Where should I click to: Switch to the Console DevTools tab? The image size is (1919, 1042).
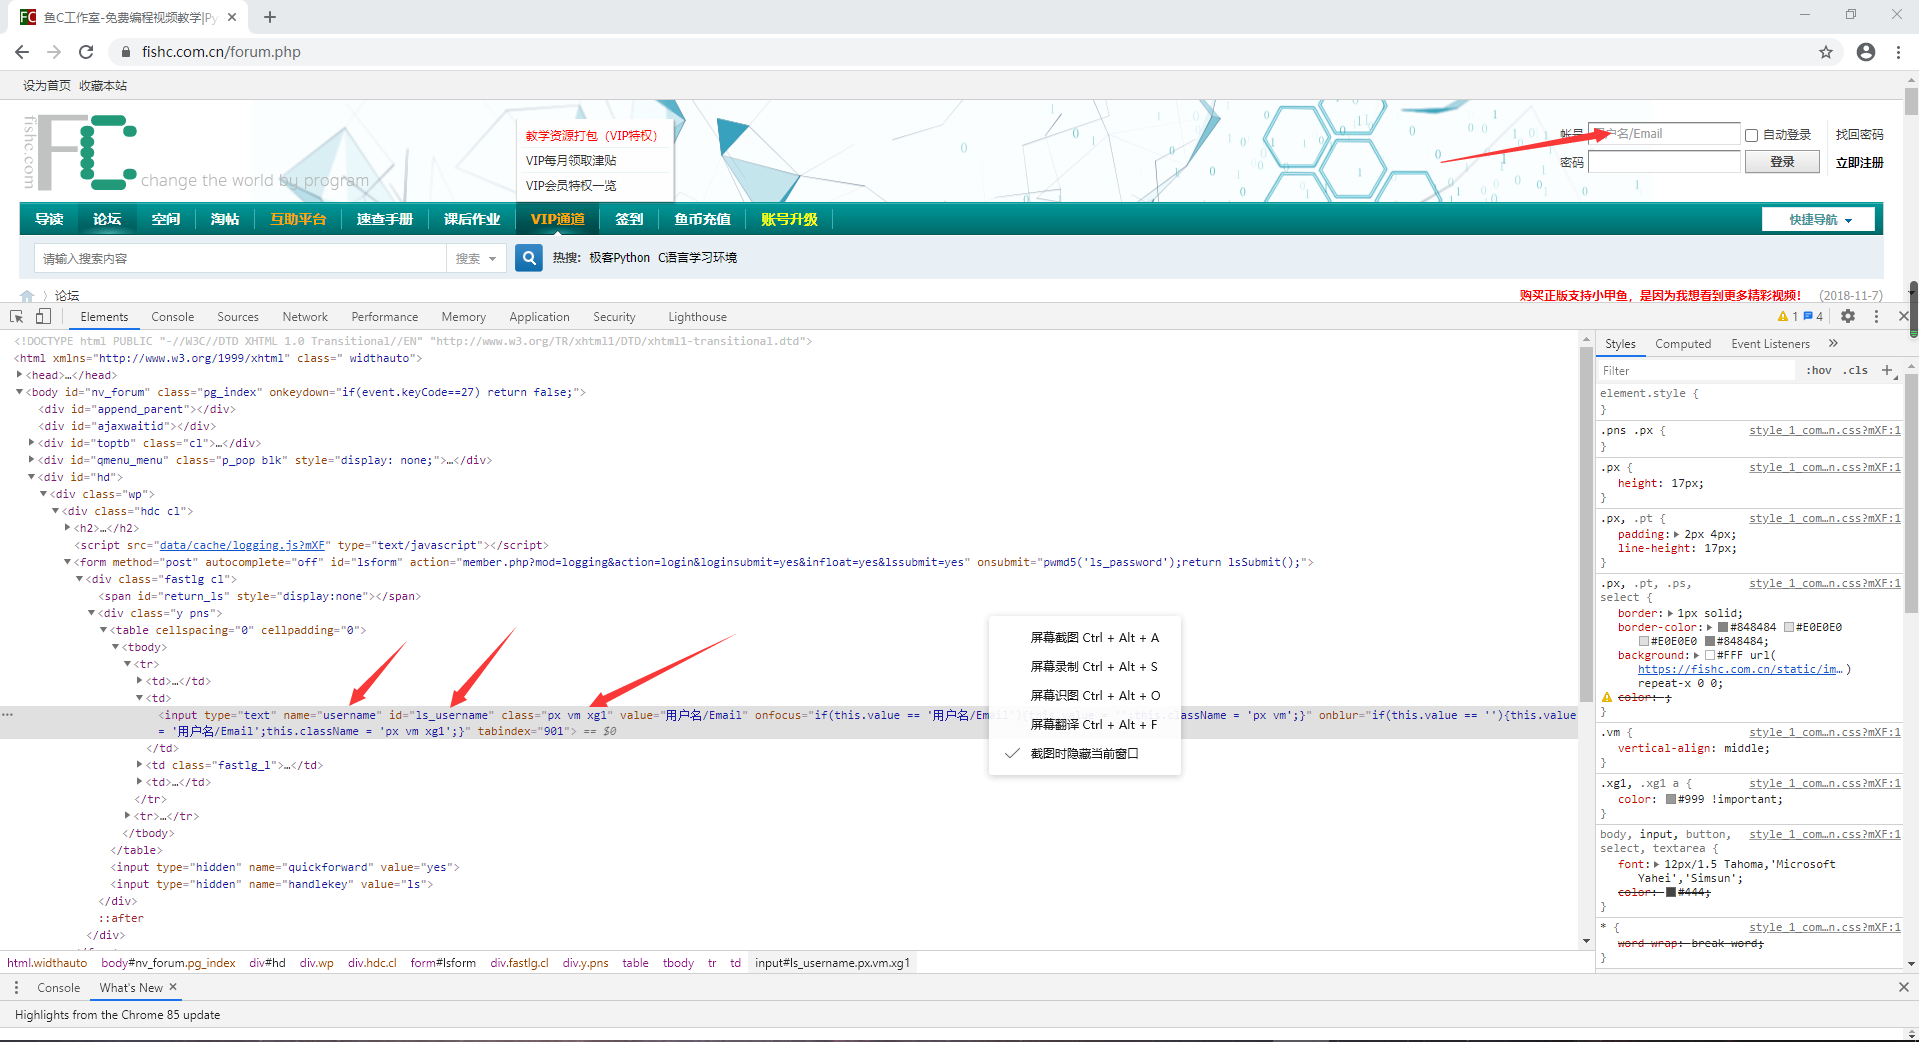(172, 317)
